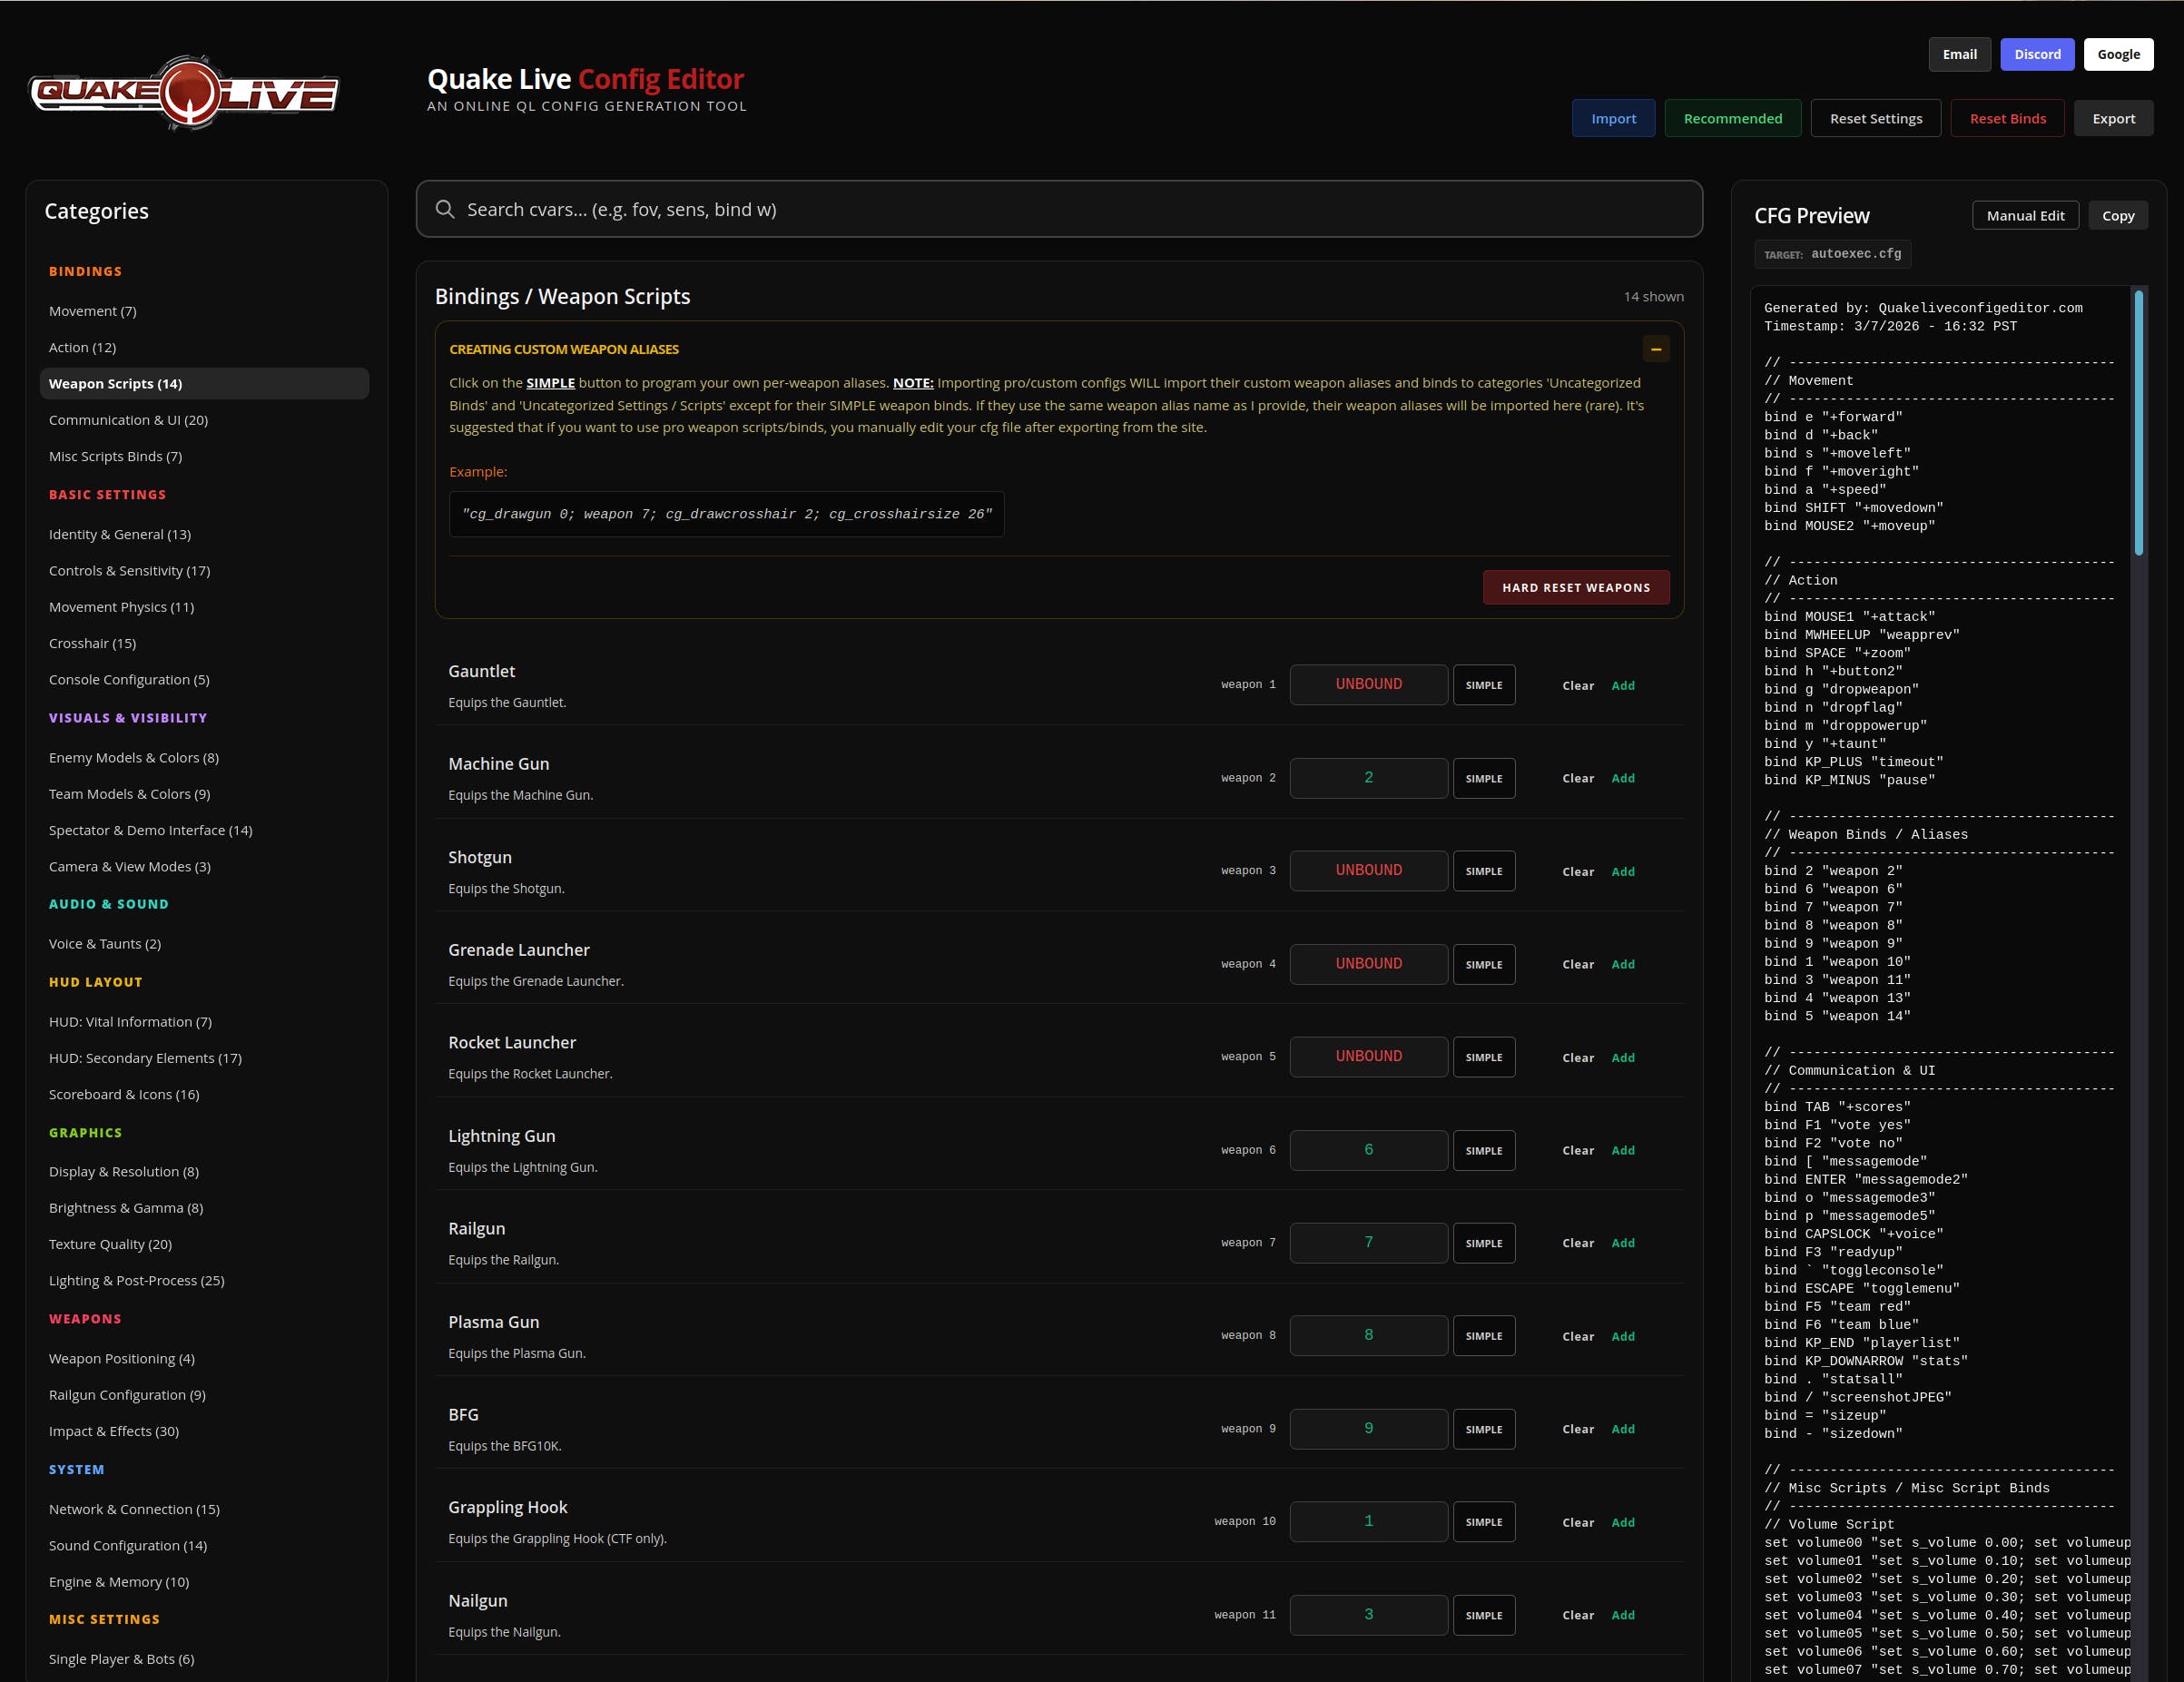The image size is (2184, 1682).
Task: Toggle SIMPLE mode for Rocket Launcher
Action: (x=1483, y=1057)
